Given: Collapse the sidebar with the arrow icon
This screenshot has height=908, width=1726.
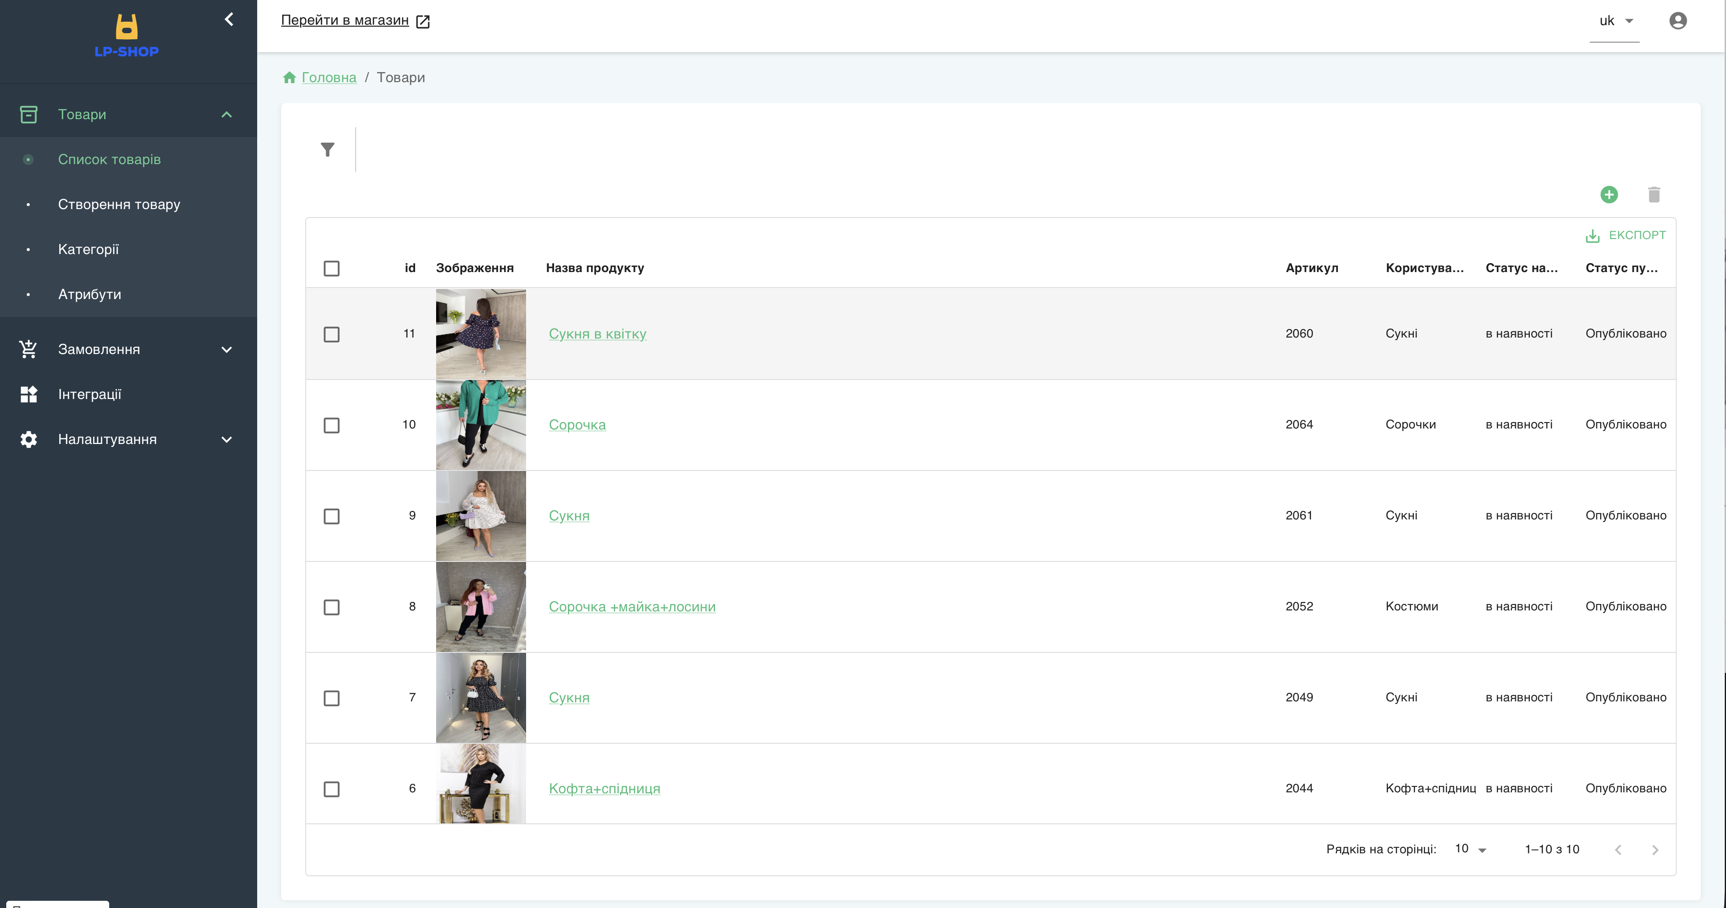Looking at the screenshot, I should (229, 20).
